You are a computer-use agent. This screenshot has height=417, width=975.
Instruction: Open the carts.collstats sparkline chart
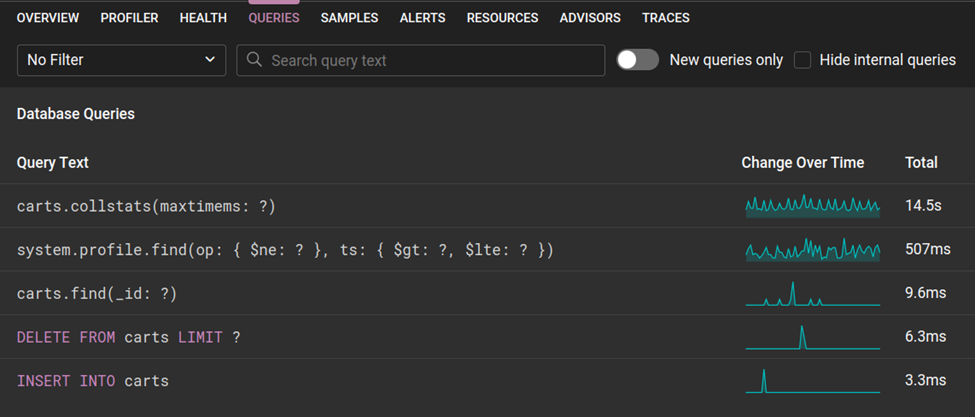click(812, 206)
